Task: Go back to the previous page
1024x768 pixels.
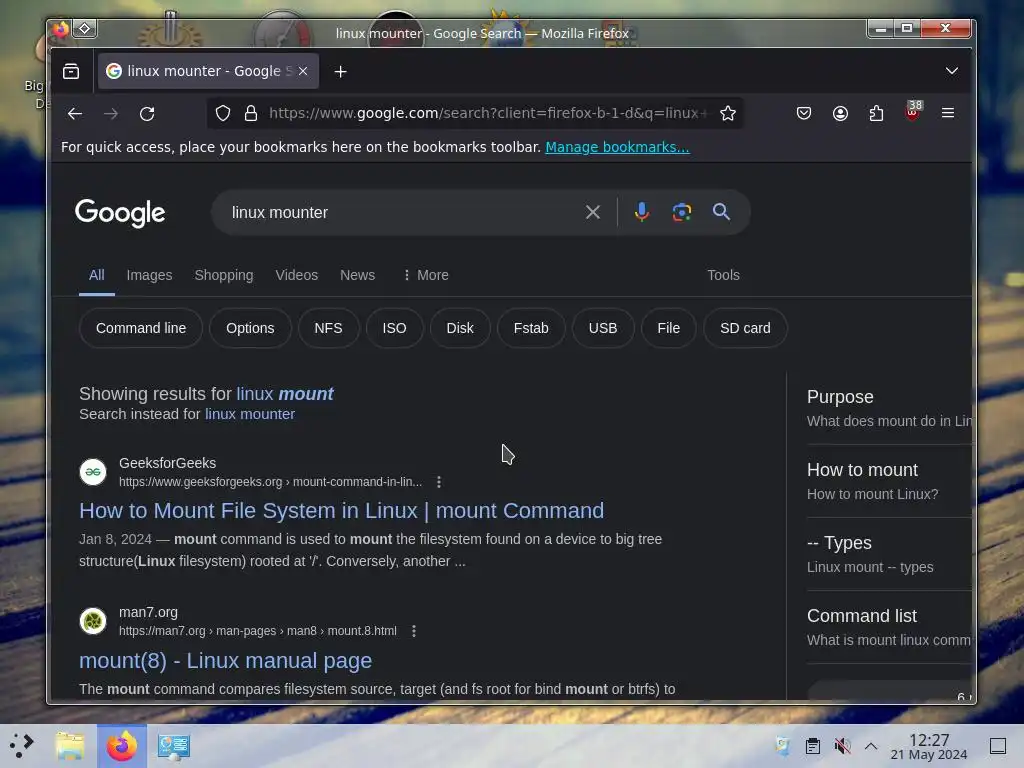Action: pyautogui.click(x=74, y=114)
